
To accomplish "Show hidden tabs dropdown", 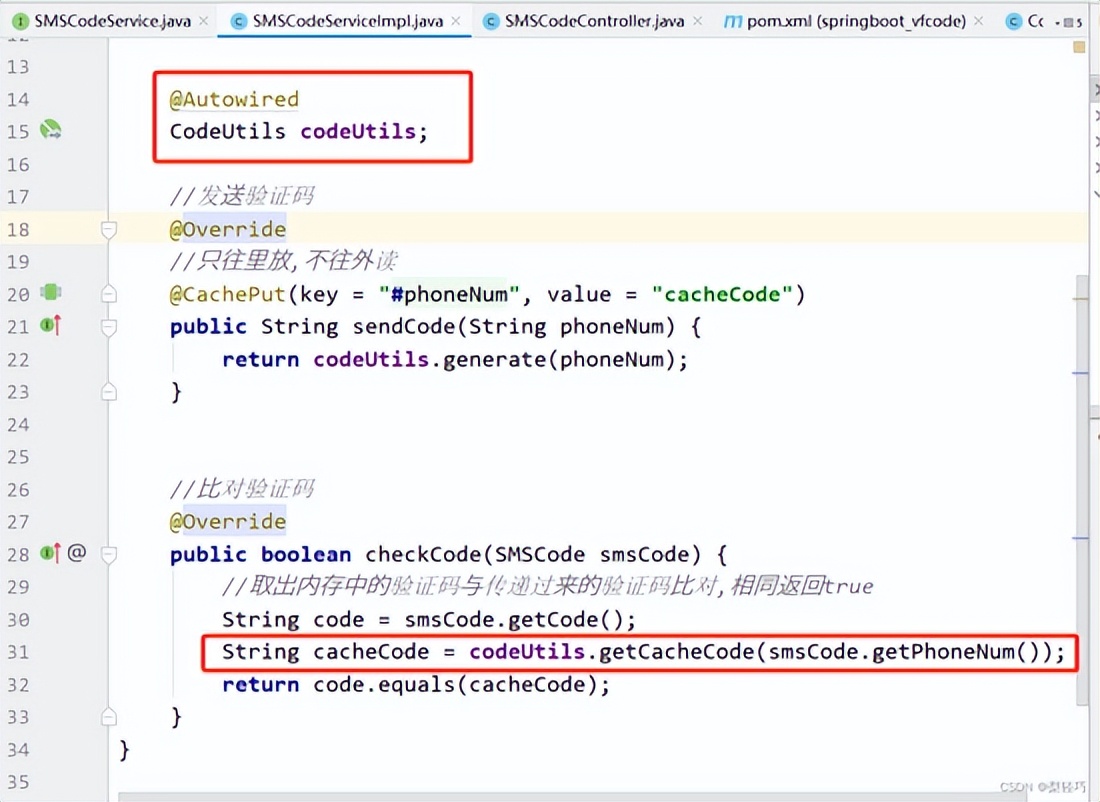I will click(x=1068, y=22).
